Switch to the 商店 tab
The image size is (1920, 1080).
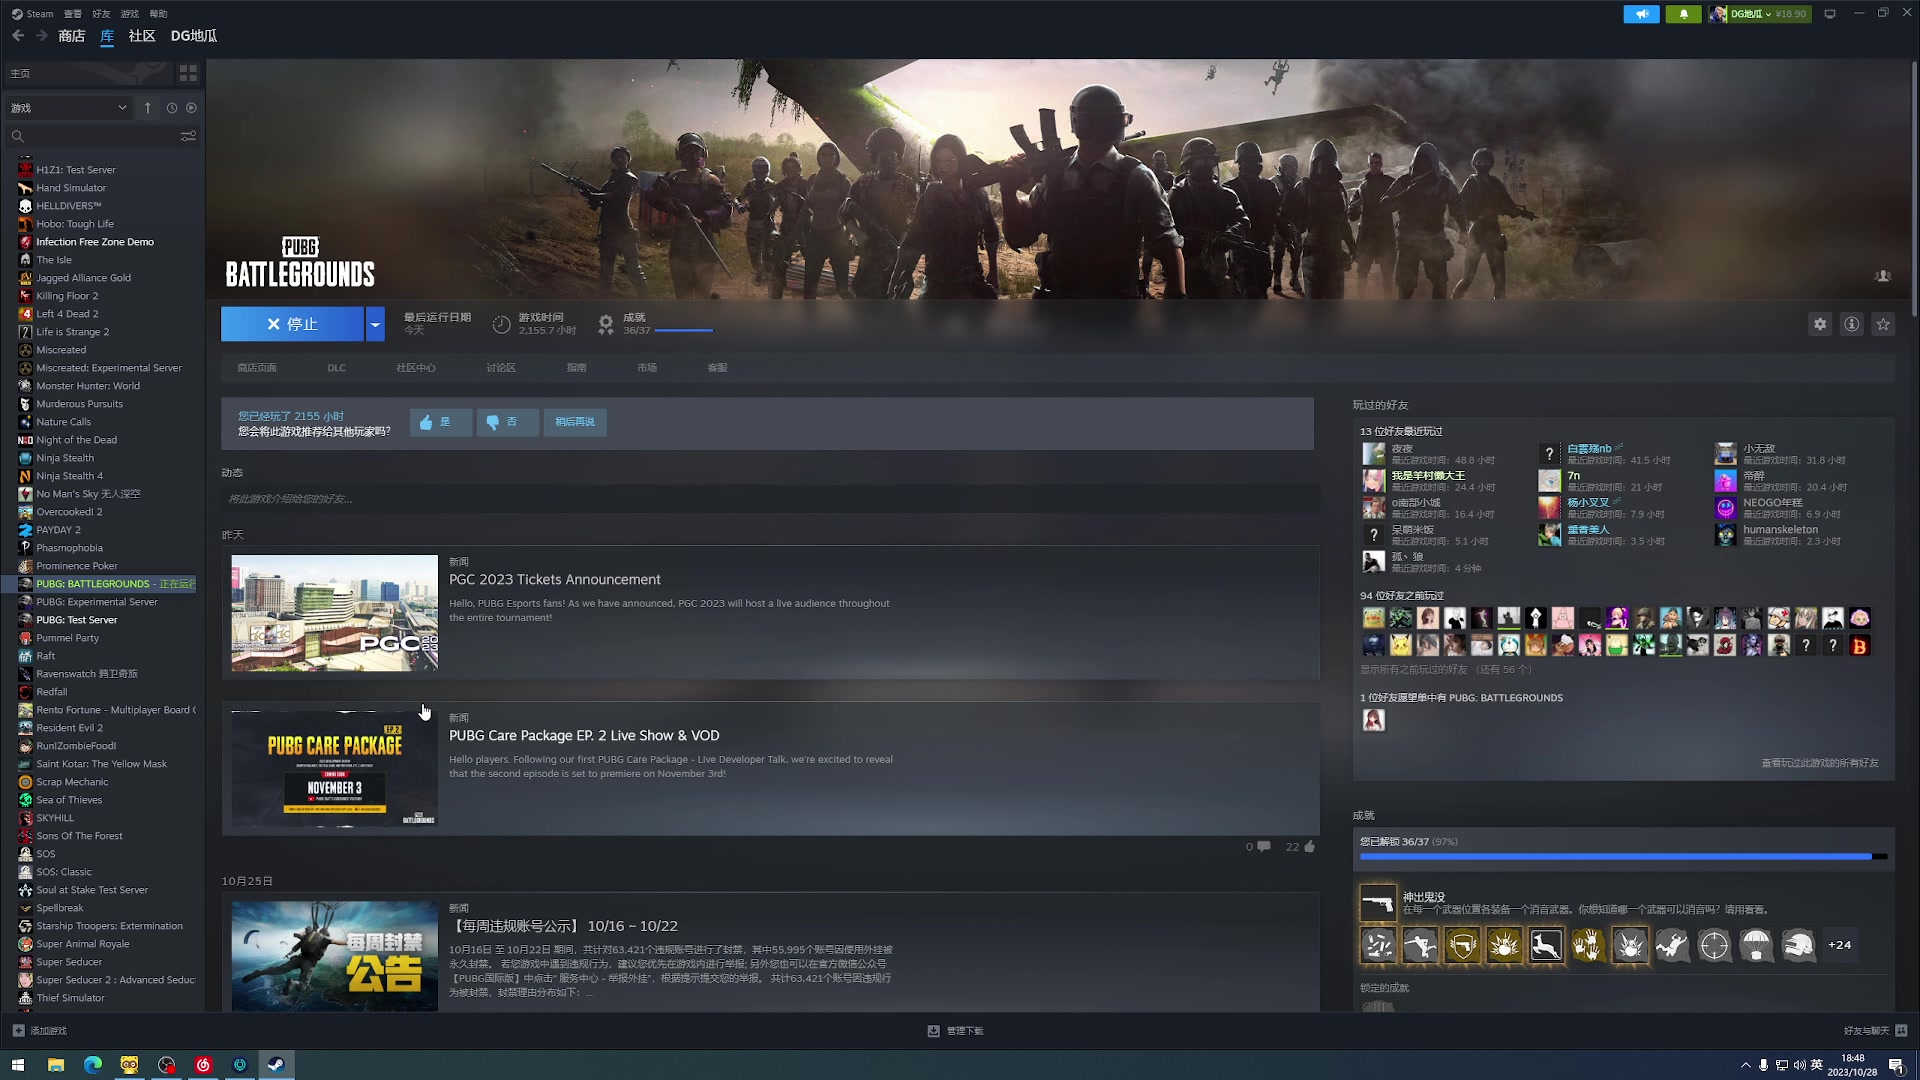(72, 36)
